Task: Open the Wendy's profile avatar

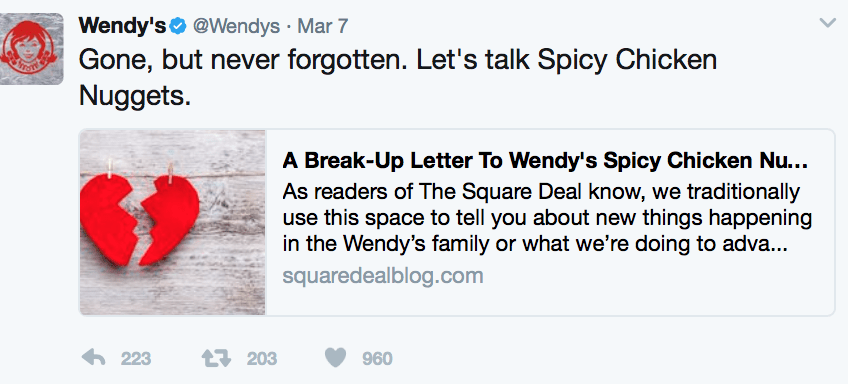Action: [31, 49]
